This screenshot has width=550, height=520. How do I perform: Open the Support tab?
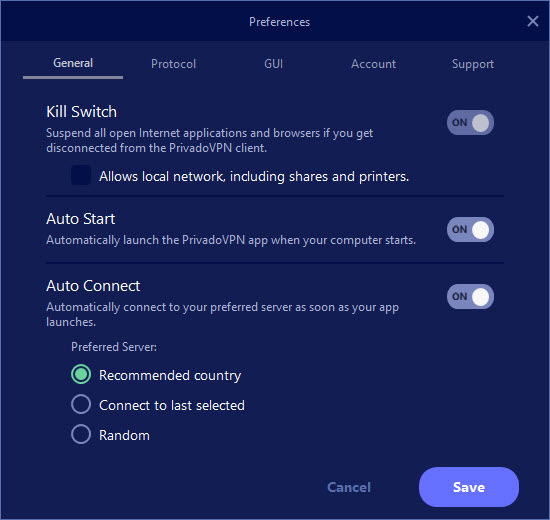tap(473, 64)
